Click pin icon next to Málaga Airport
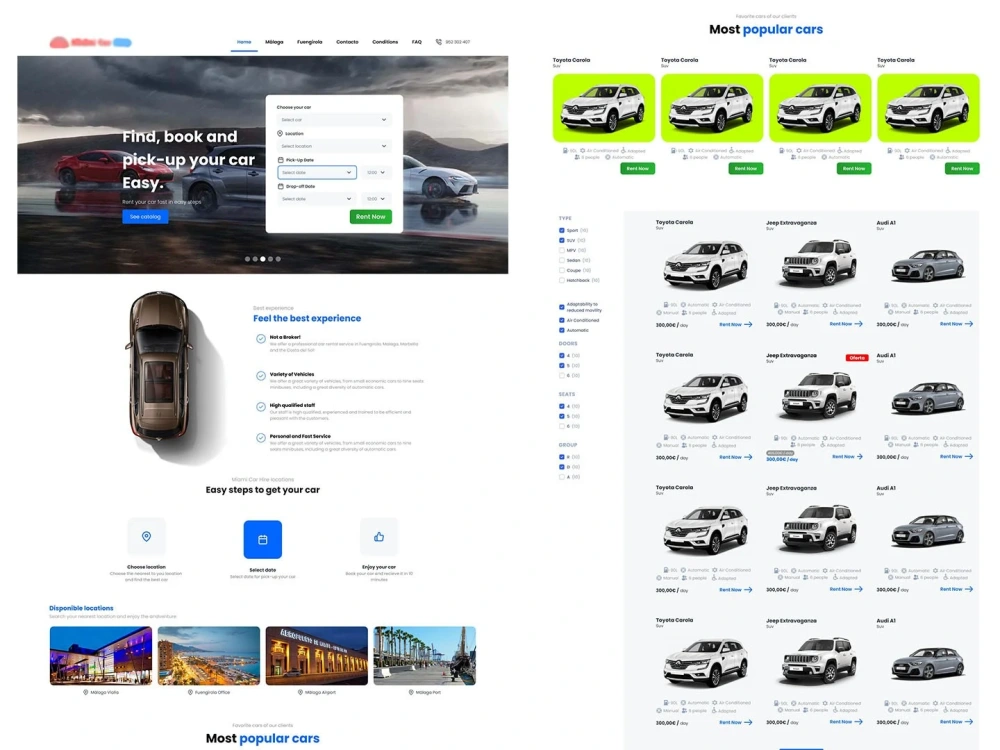Screen dimensions: 1000x750 tap(300, 692)
